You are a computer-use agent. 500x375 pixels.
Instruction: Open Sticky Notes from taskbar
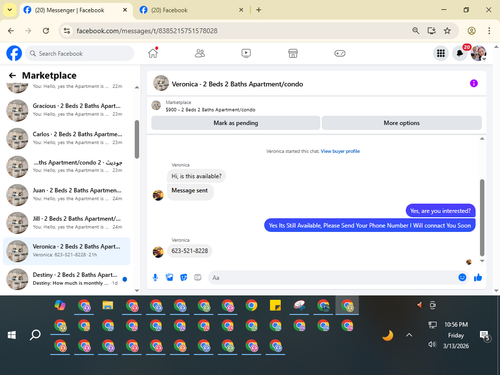click(275, 305)
